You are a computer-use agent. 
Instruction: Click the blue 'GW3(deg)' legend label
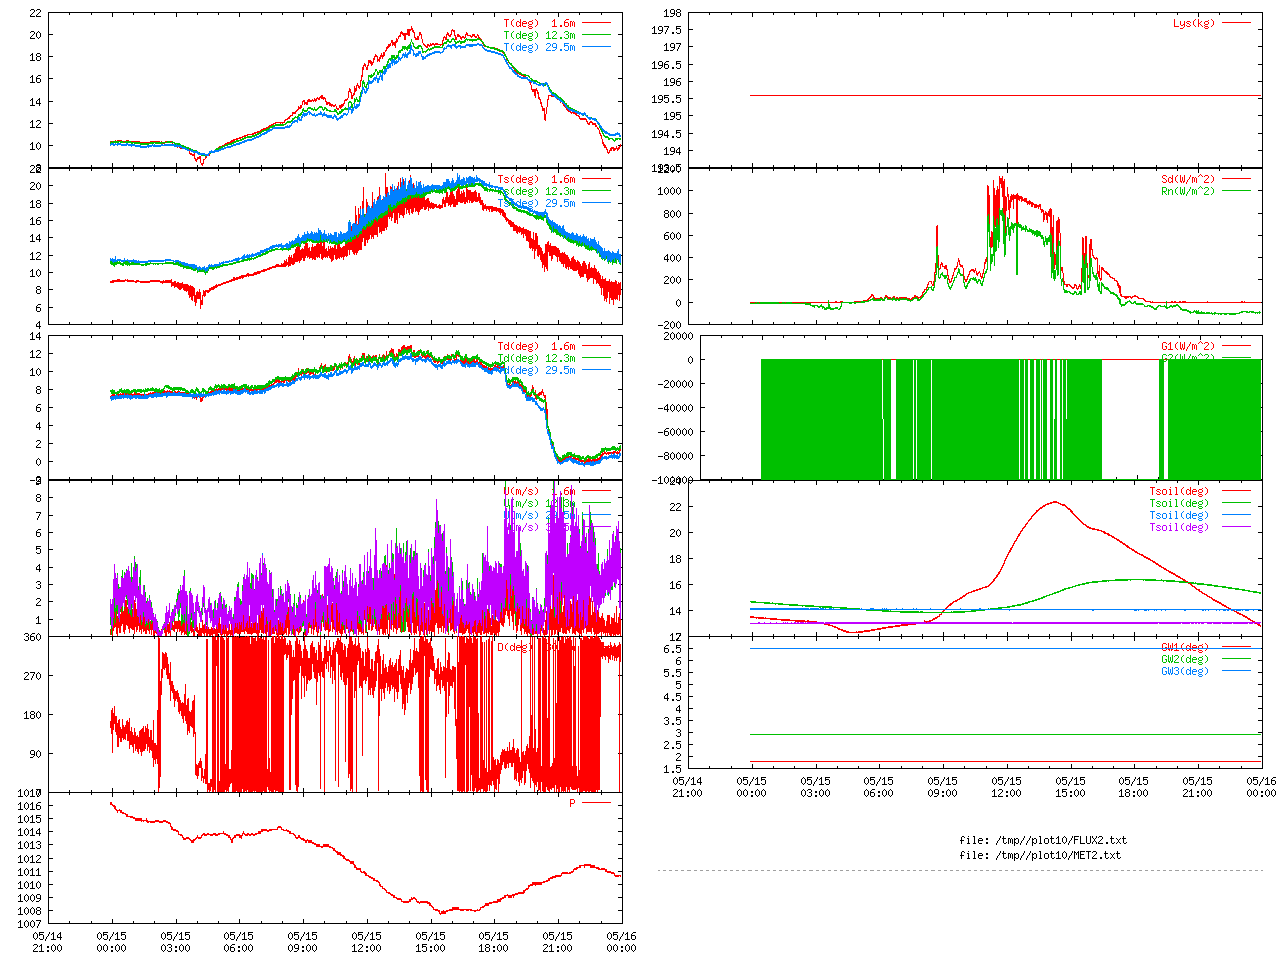[1185, 671]
